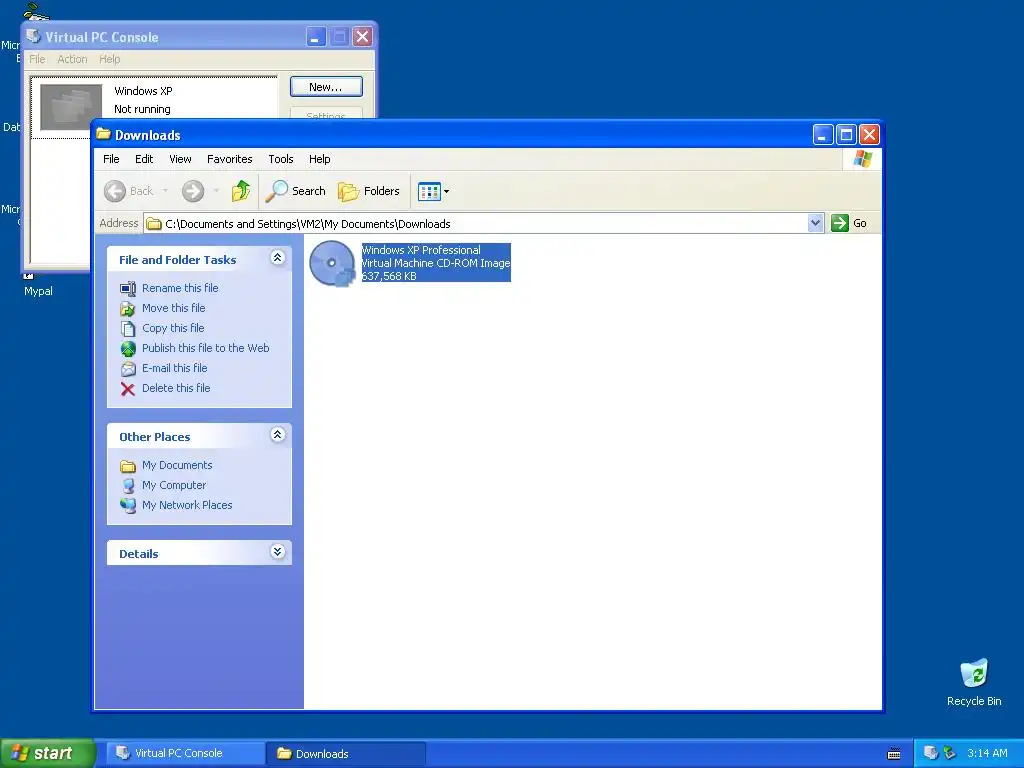Click the My Computer icon in sidebar

tap(128, 486)
